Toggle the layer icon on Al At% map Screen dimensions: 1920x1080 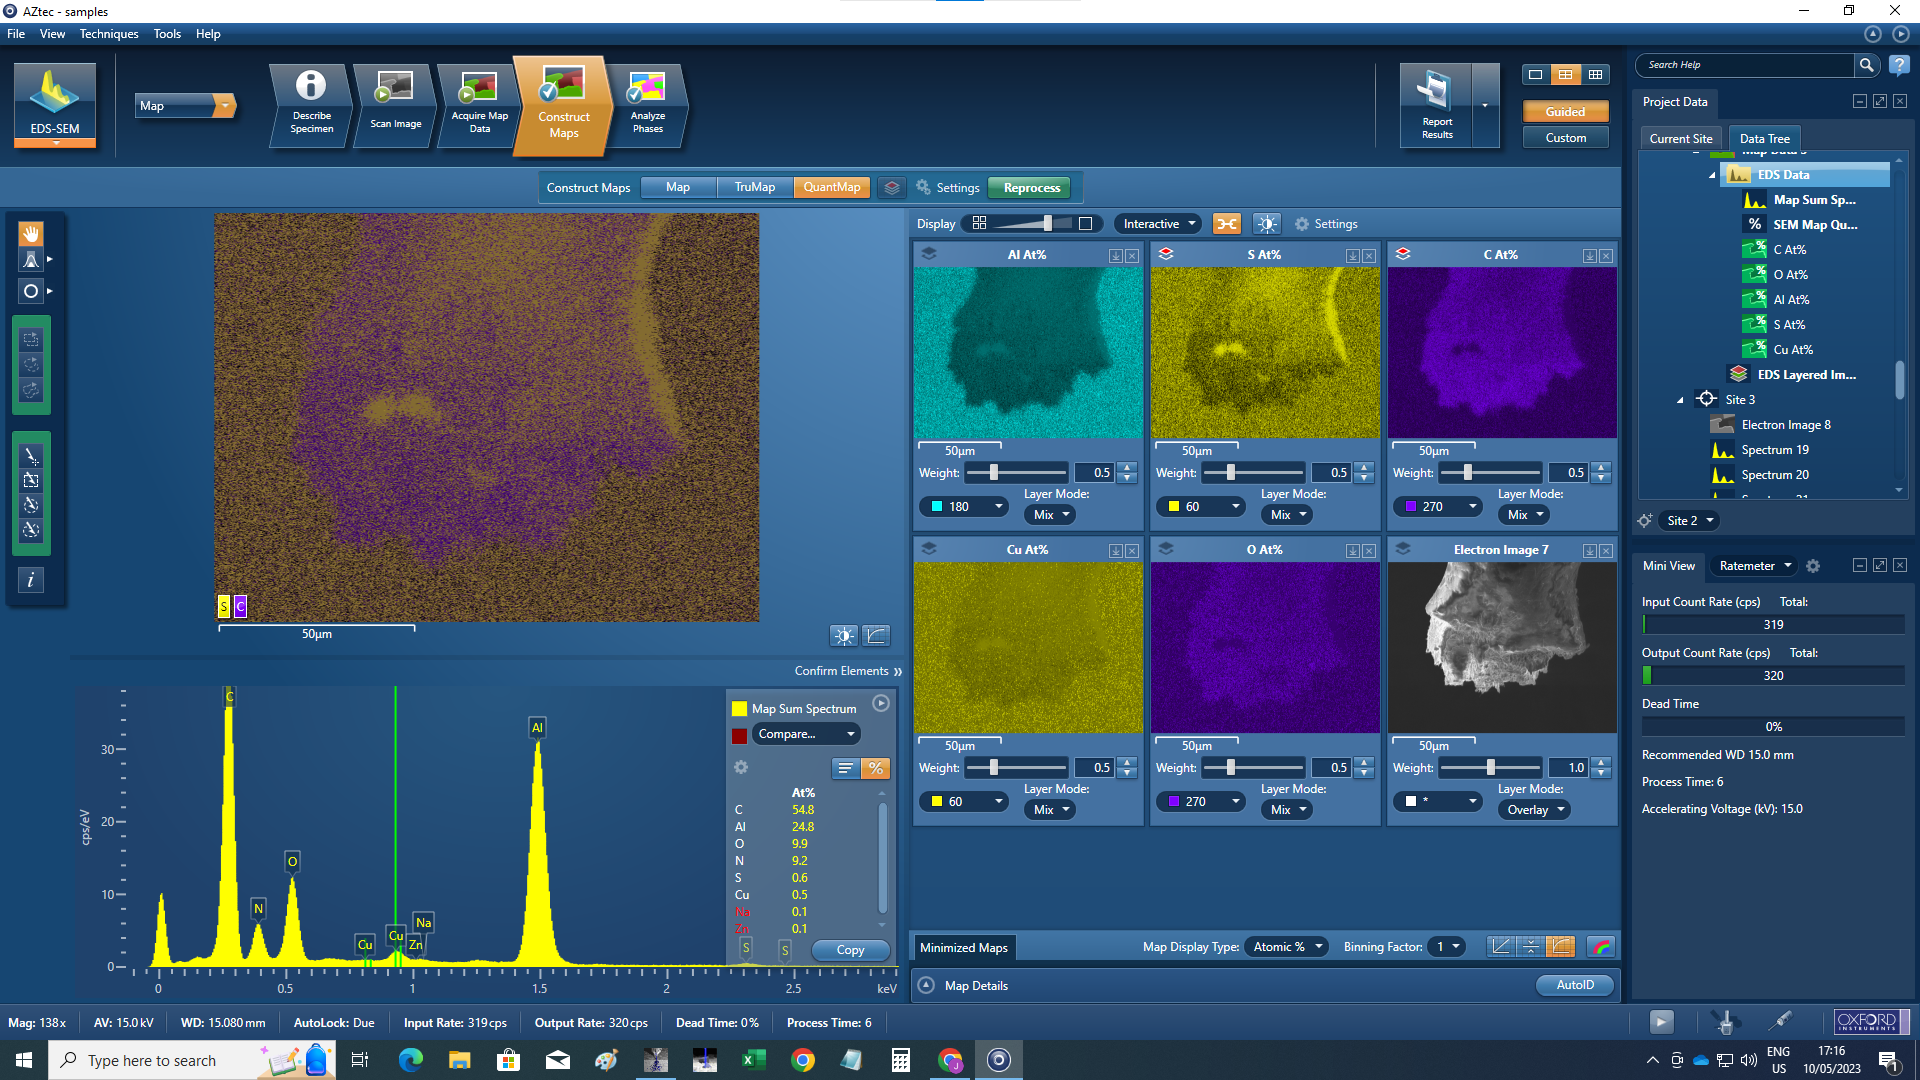929,254
